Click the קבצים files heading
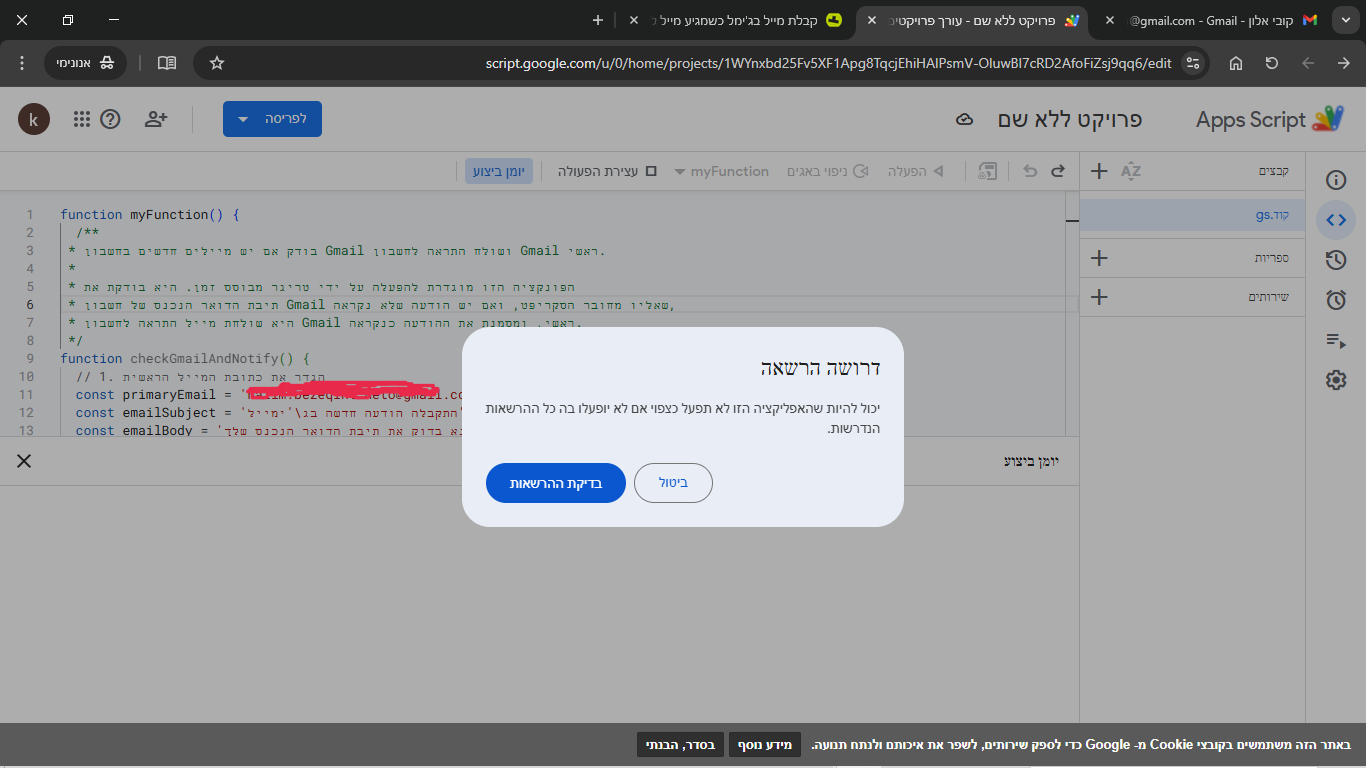Screen dimensions: 1366x768 (1273, 171)
